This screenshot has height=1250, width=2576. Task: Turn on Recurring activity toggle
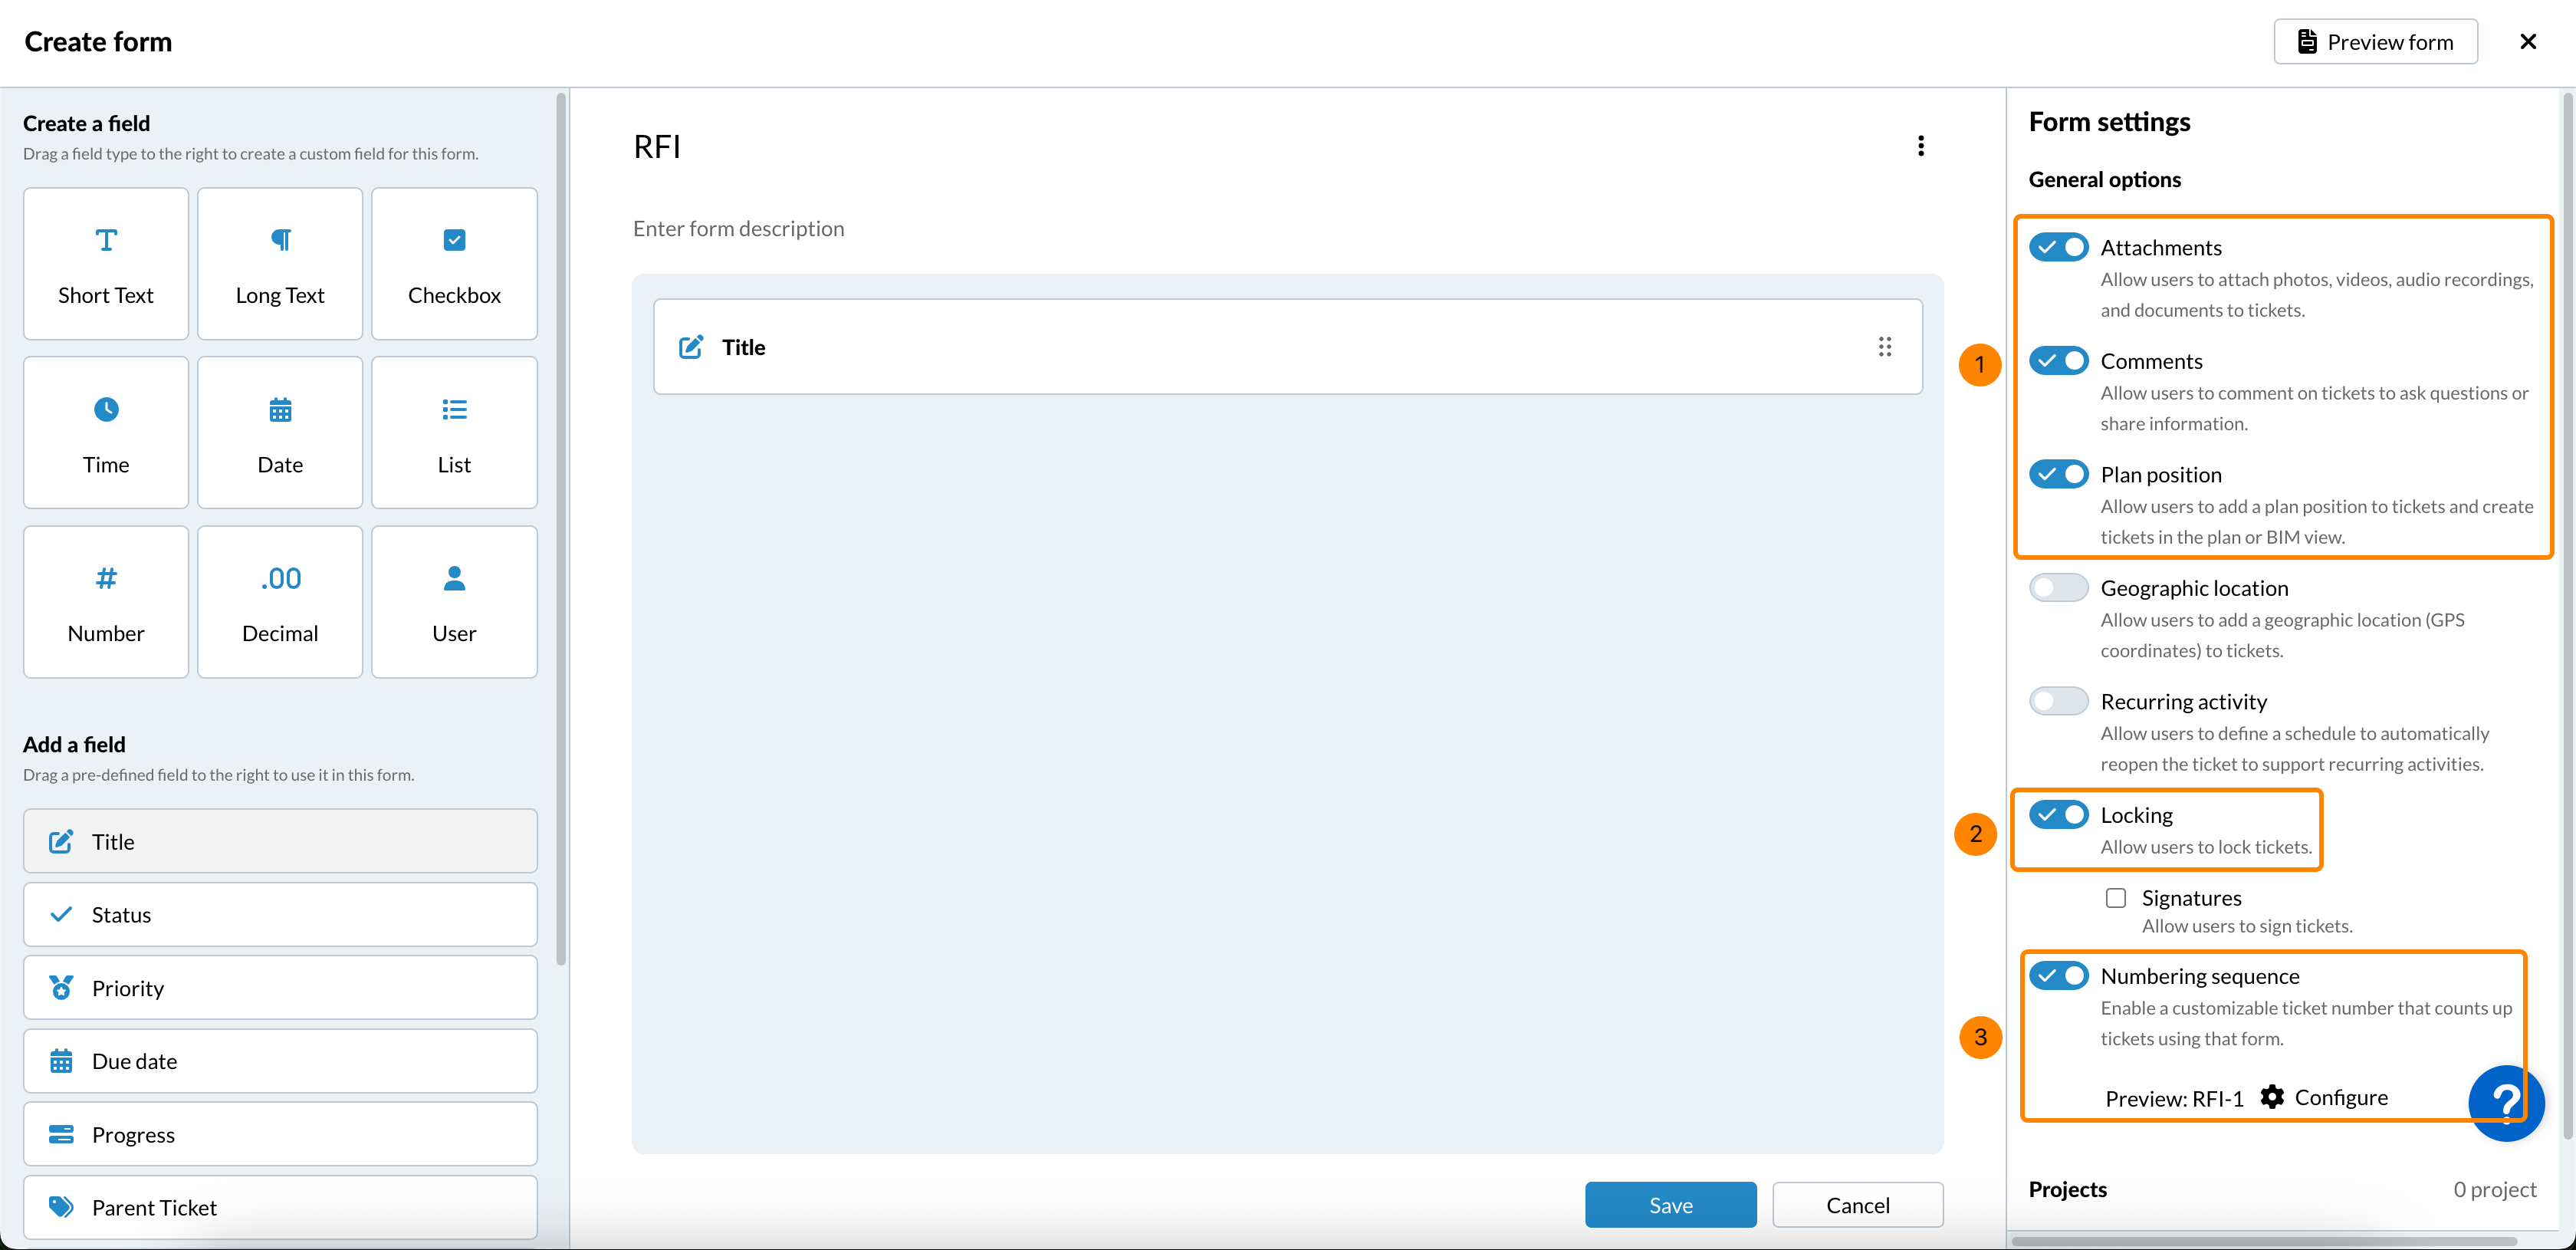pos(2058,701)
